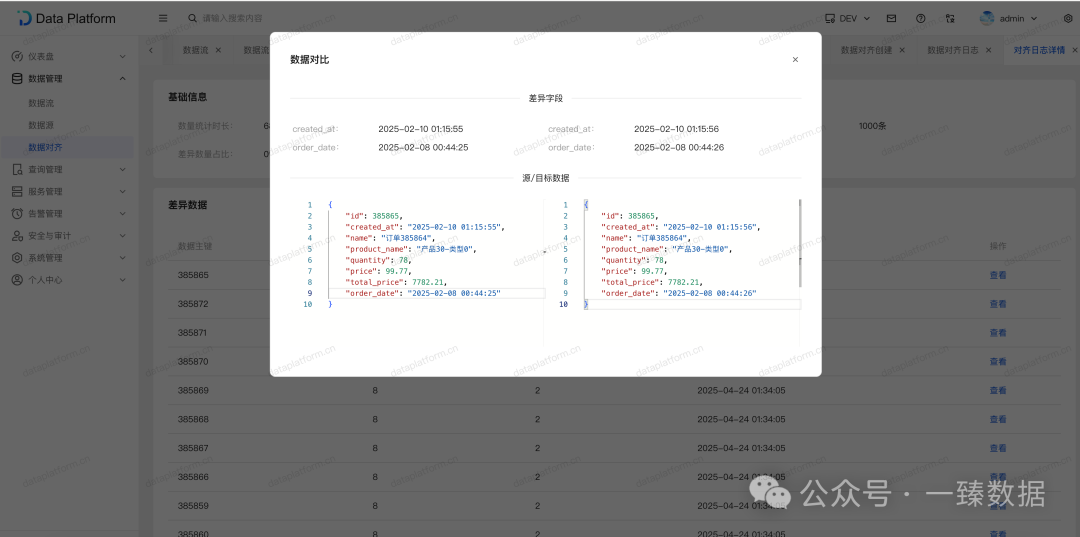Image resolution: width=1080 pixels, height=537 pixels.
Task: Click the language translate icon
Action: pyautogui.click(x=950, y=19)
